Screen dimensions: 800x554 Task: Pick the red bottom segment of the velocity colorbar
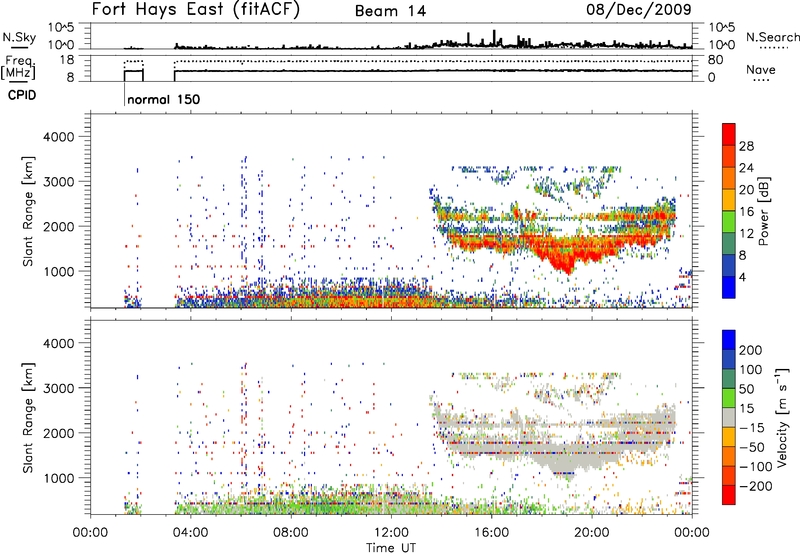[x=729, y=494]
